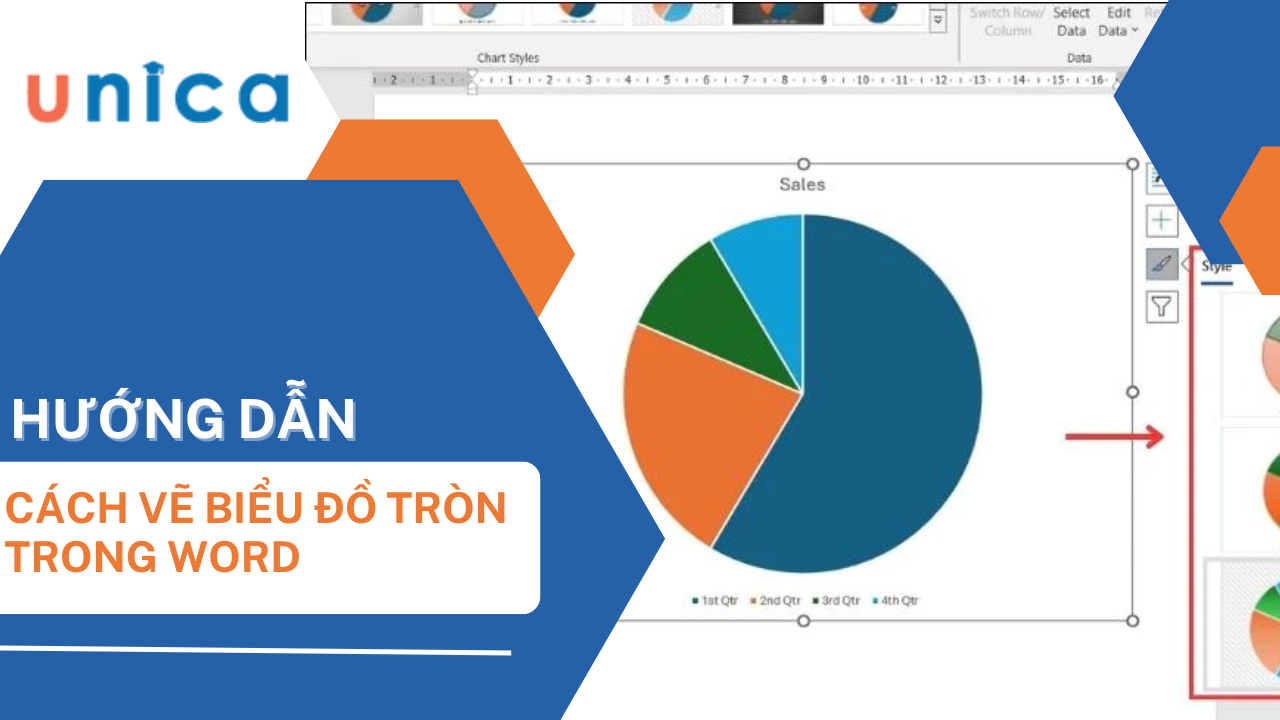Open the Chart Elements plus button
This screenshot has width=1280, height=720.
pos(1161,221)
